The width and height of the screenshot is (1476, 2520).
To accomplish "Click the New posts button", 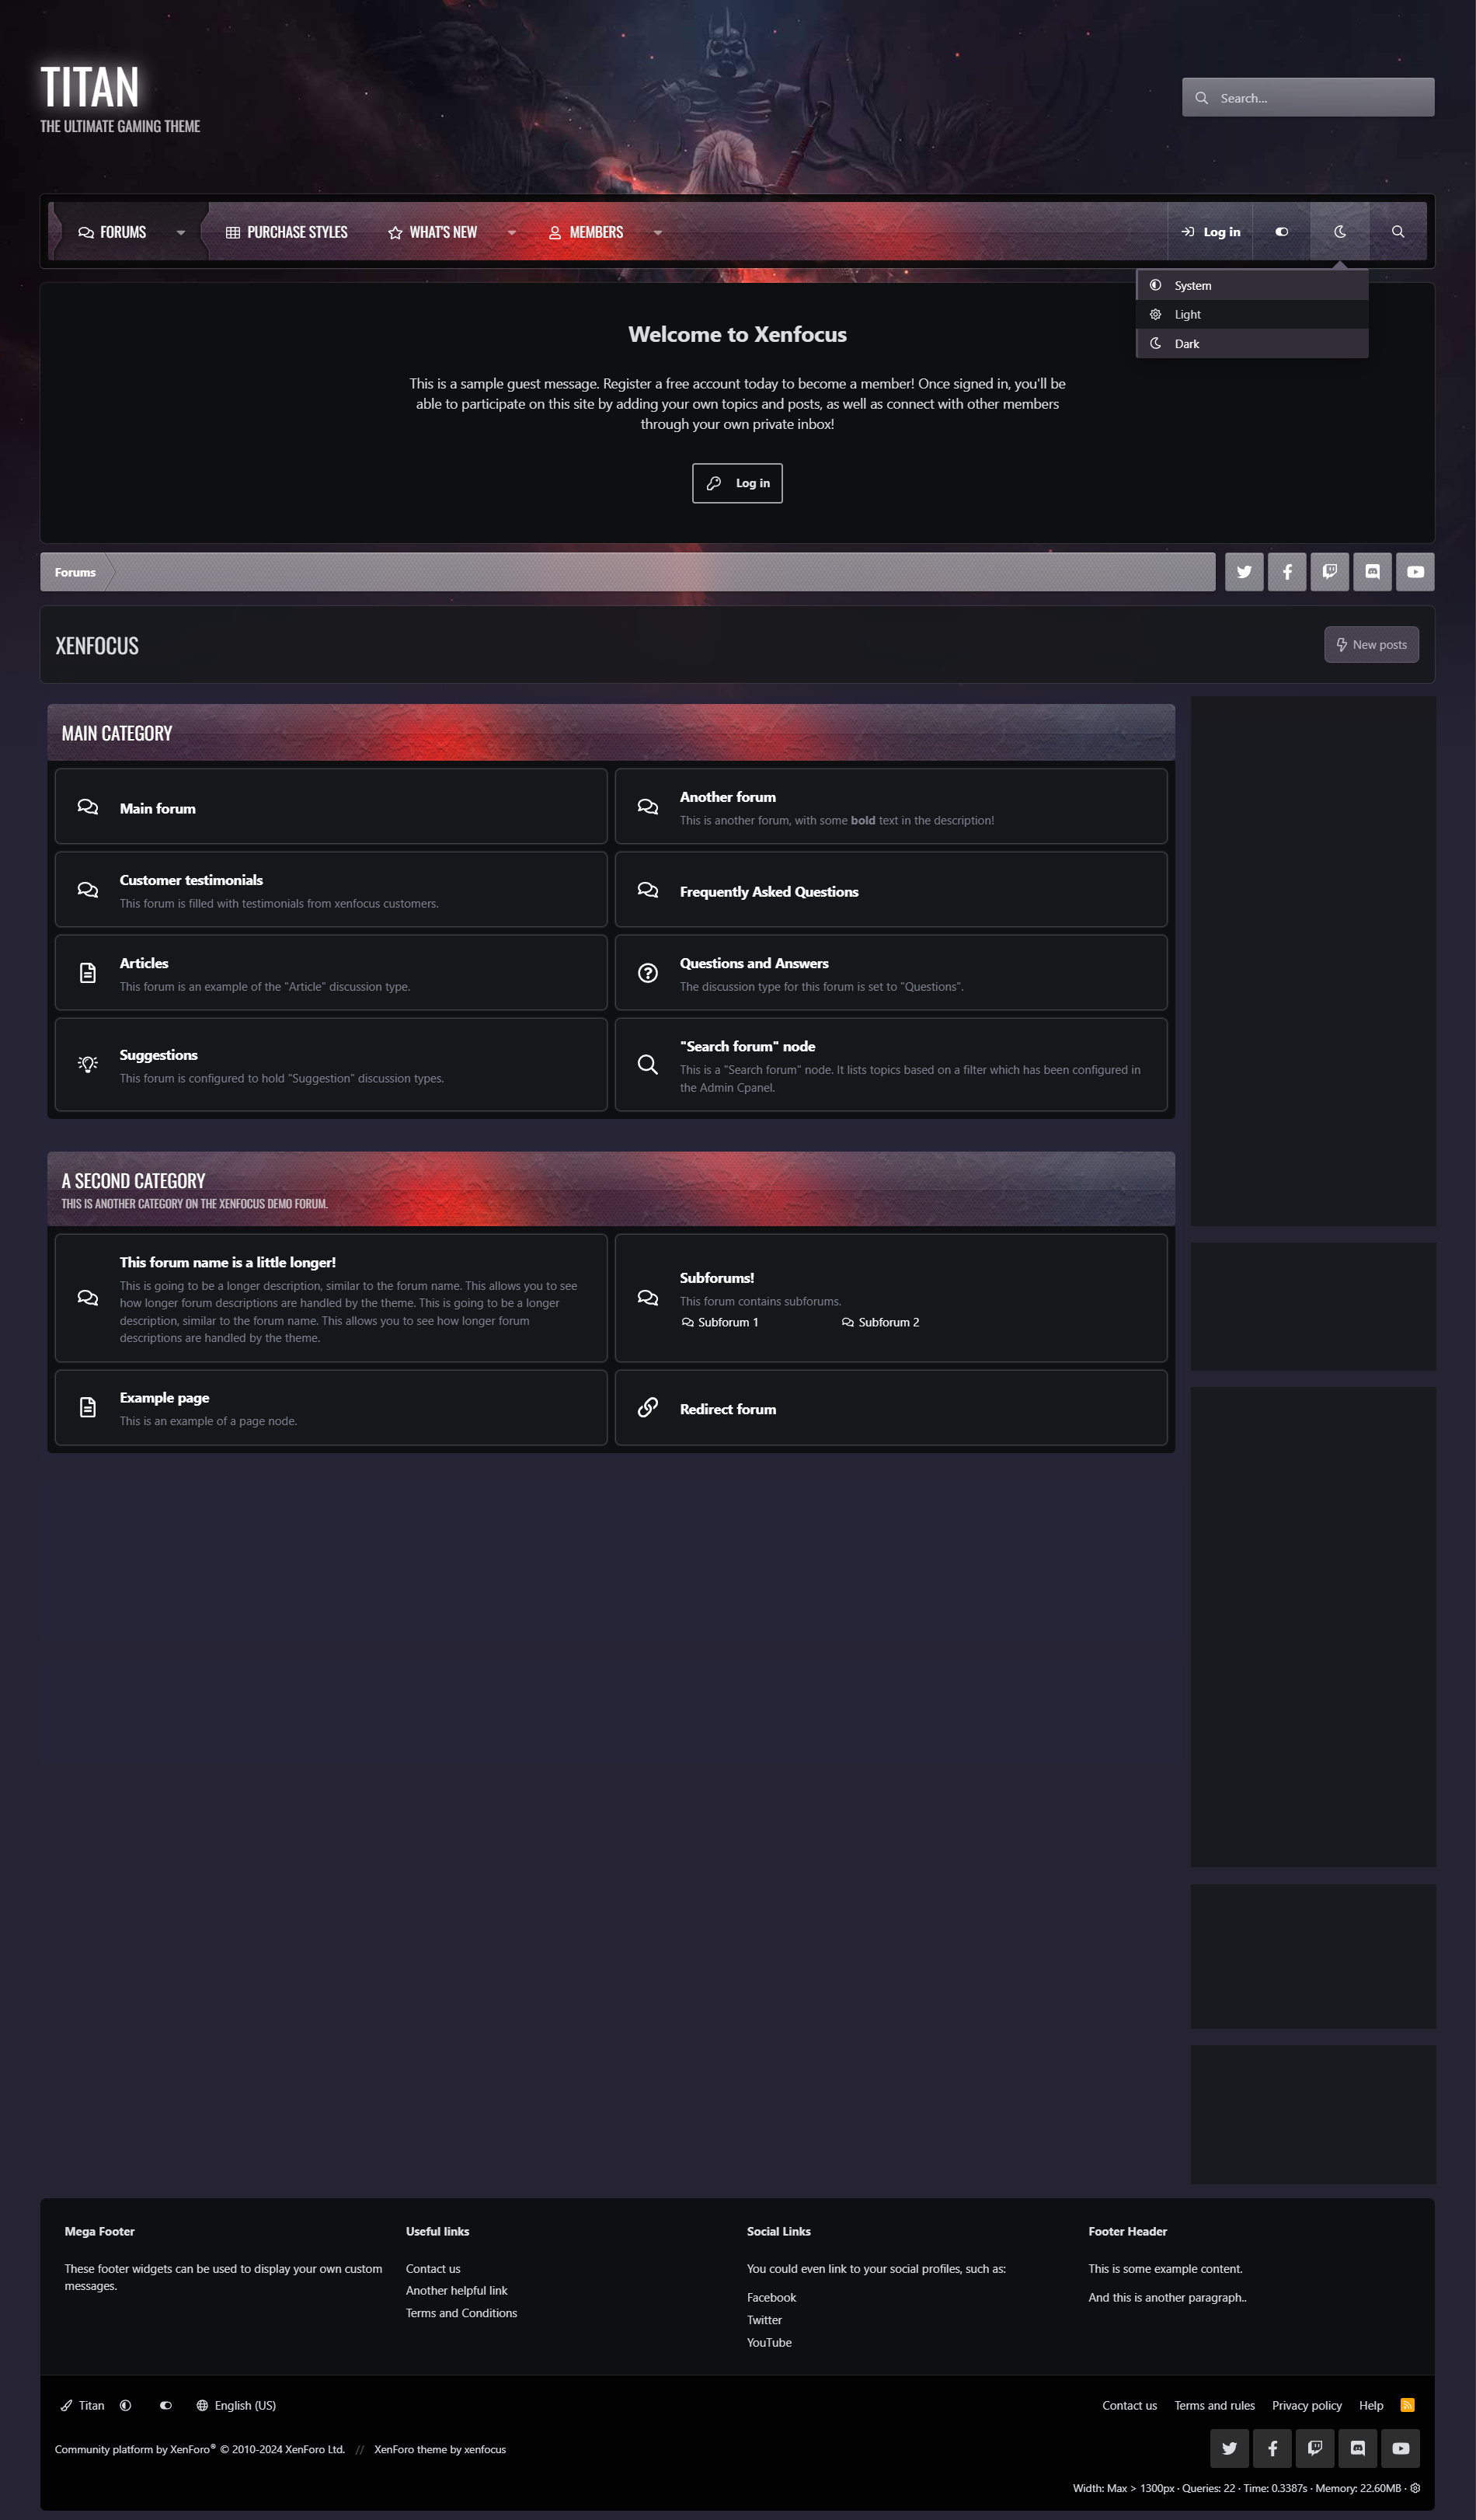I will click(x=1371, y=645).
